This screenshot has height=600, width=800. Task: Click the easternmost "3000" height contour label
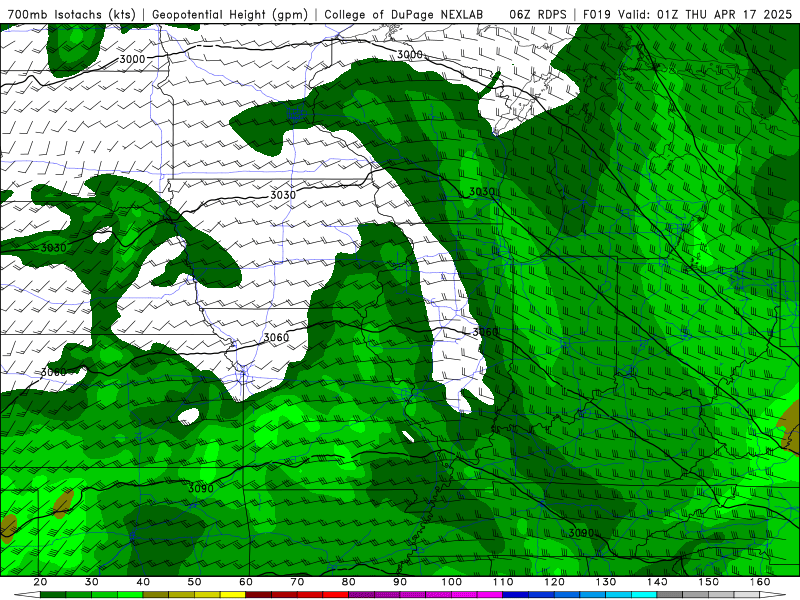[x=410, y=54]
